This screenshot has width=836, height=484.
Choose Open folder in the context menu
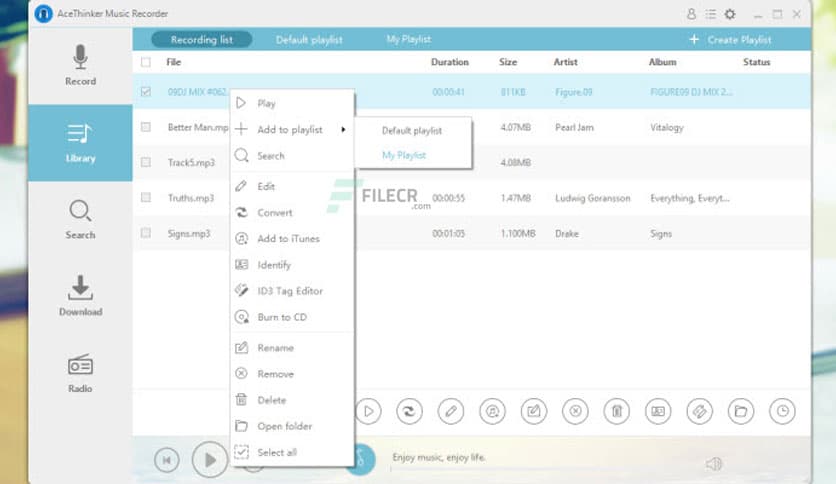pyautogui.click(x=292, y=426)
